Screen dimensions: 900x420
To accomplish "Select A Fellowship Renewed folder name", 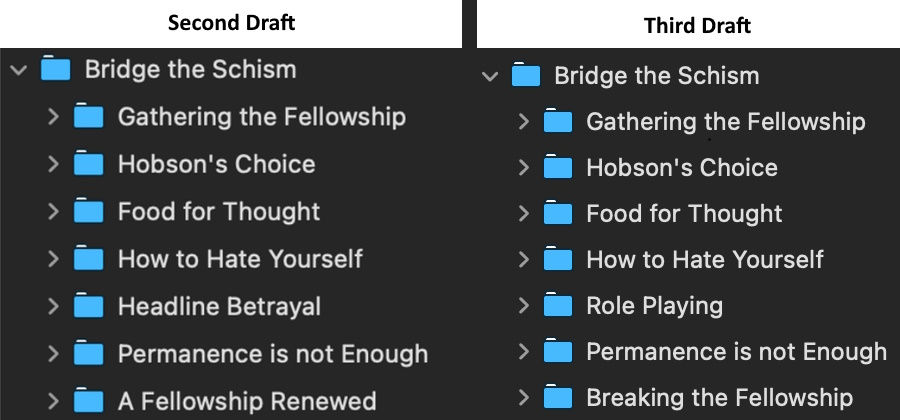I will (x=247, y=401).
